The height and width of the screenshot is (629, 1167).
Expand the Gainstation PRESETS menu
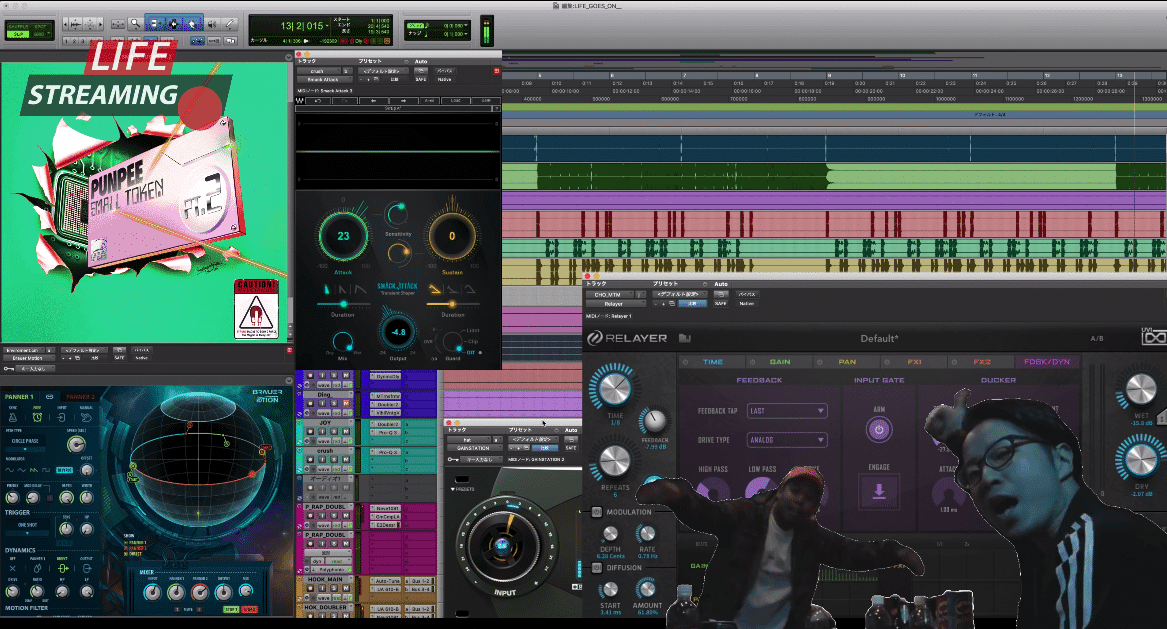462,489
